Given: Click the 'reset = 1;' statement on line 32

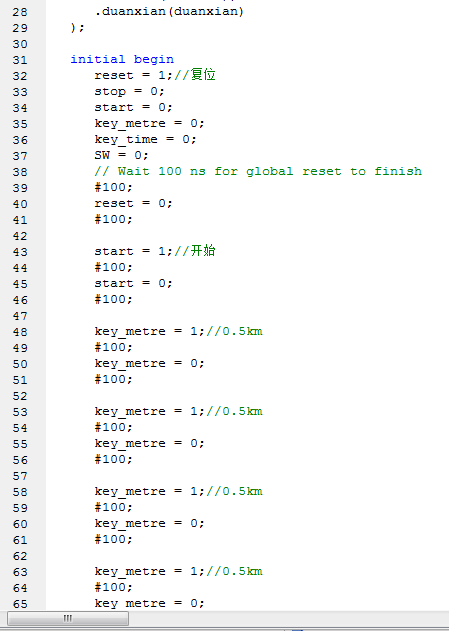Looking at the screenshot, I should [134, 75].
